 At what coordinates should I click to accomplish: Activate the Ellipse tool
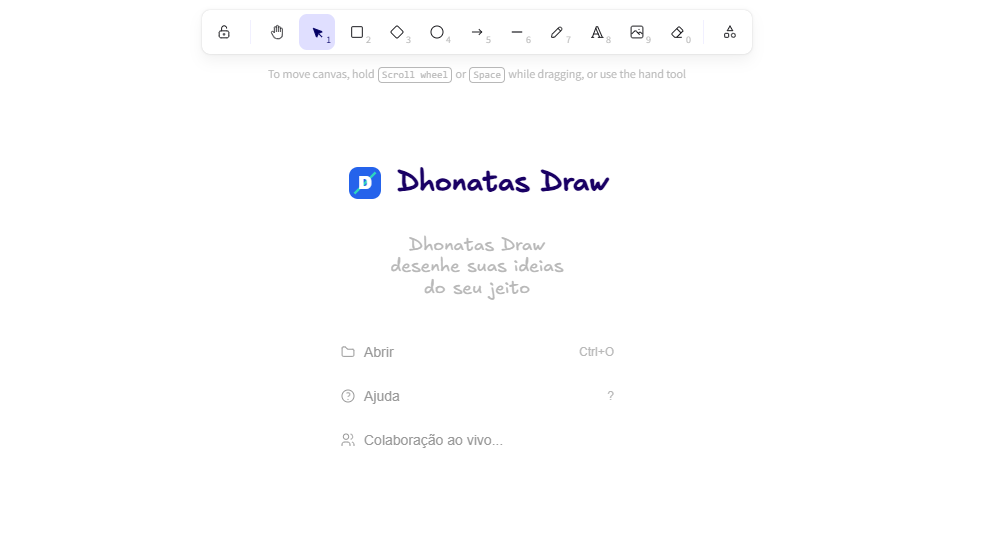pos(437,32)
